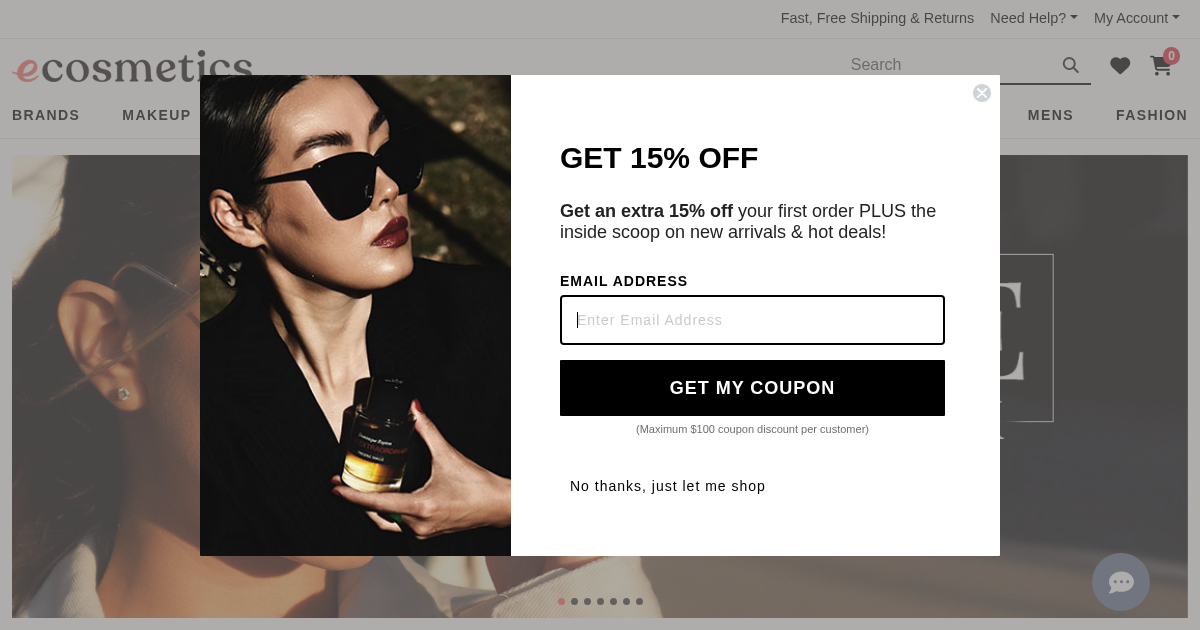Expand the My Account dropdown

point(1137,18)
